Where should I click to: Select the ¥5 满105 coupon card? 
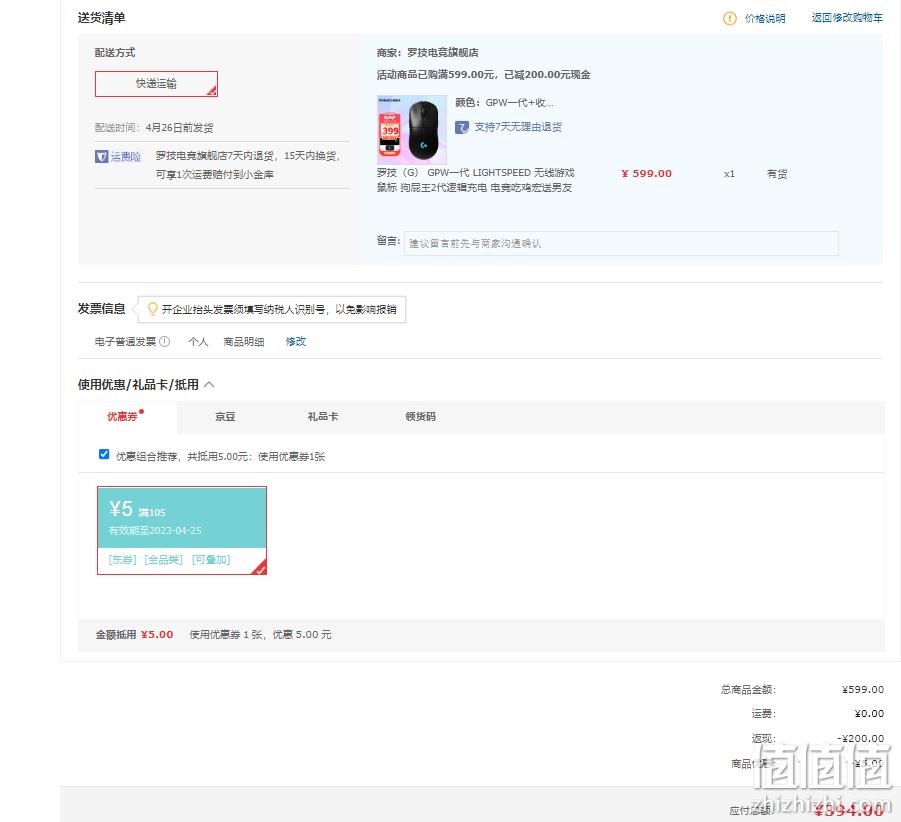point(182,530)
